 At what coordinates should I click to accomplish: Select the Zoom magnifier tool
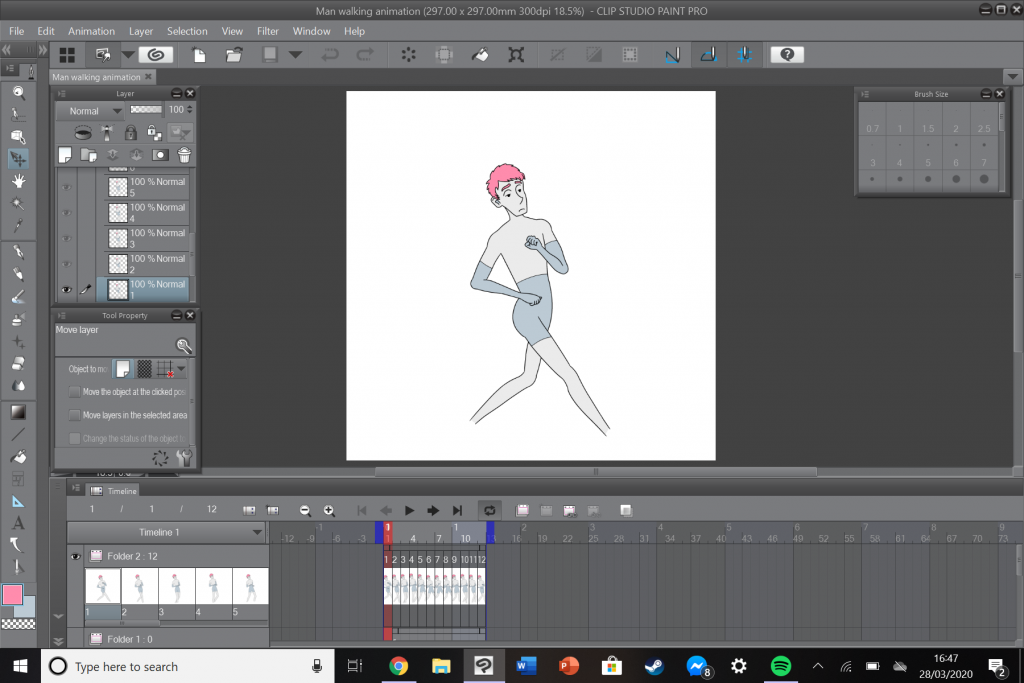(18, 92)
